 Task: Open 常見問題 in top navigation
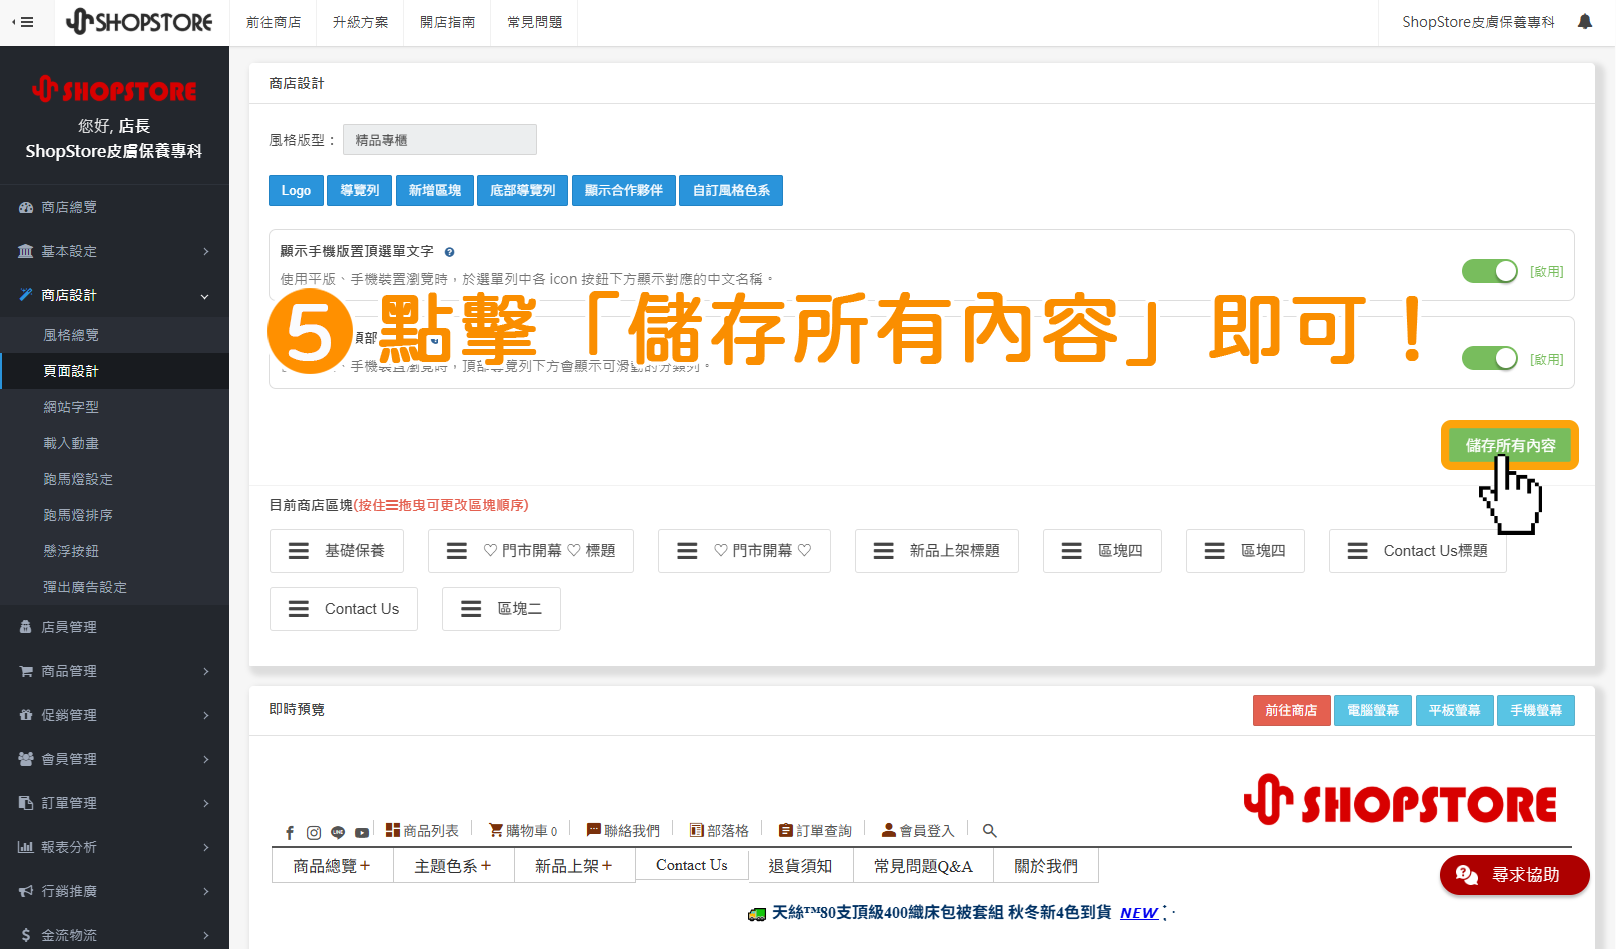pyautogui.click(x=535, y=22)
